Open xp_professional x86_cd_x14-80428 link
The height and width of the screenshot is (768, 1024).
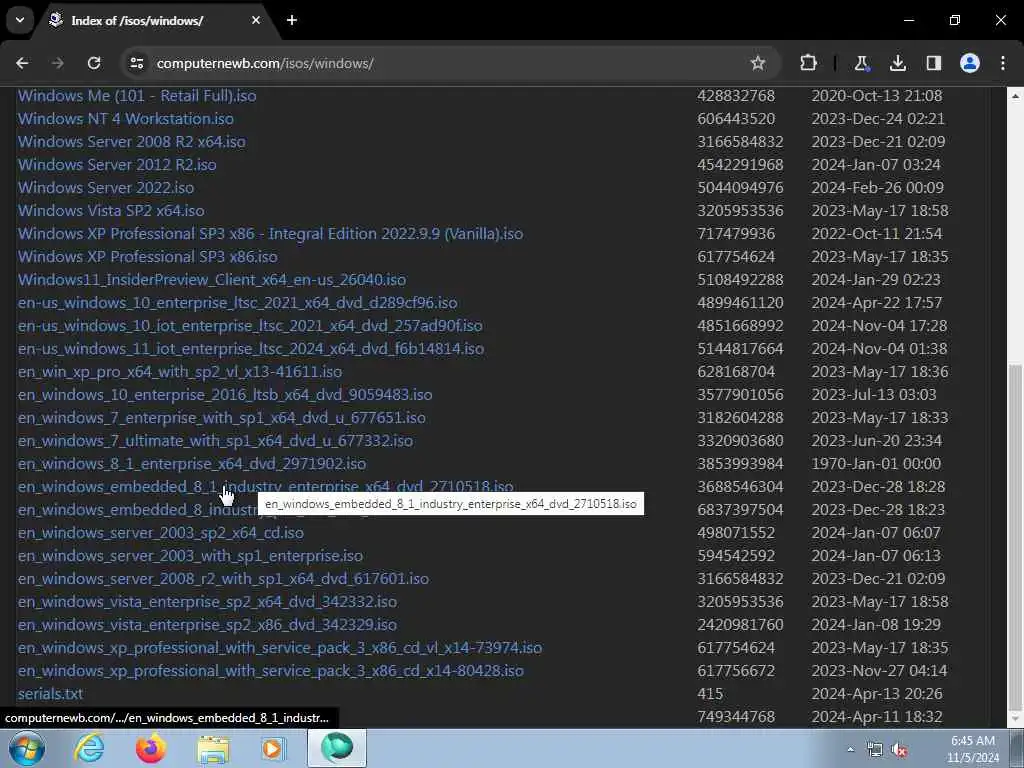point(270,670)
